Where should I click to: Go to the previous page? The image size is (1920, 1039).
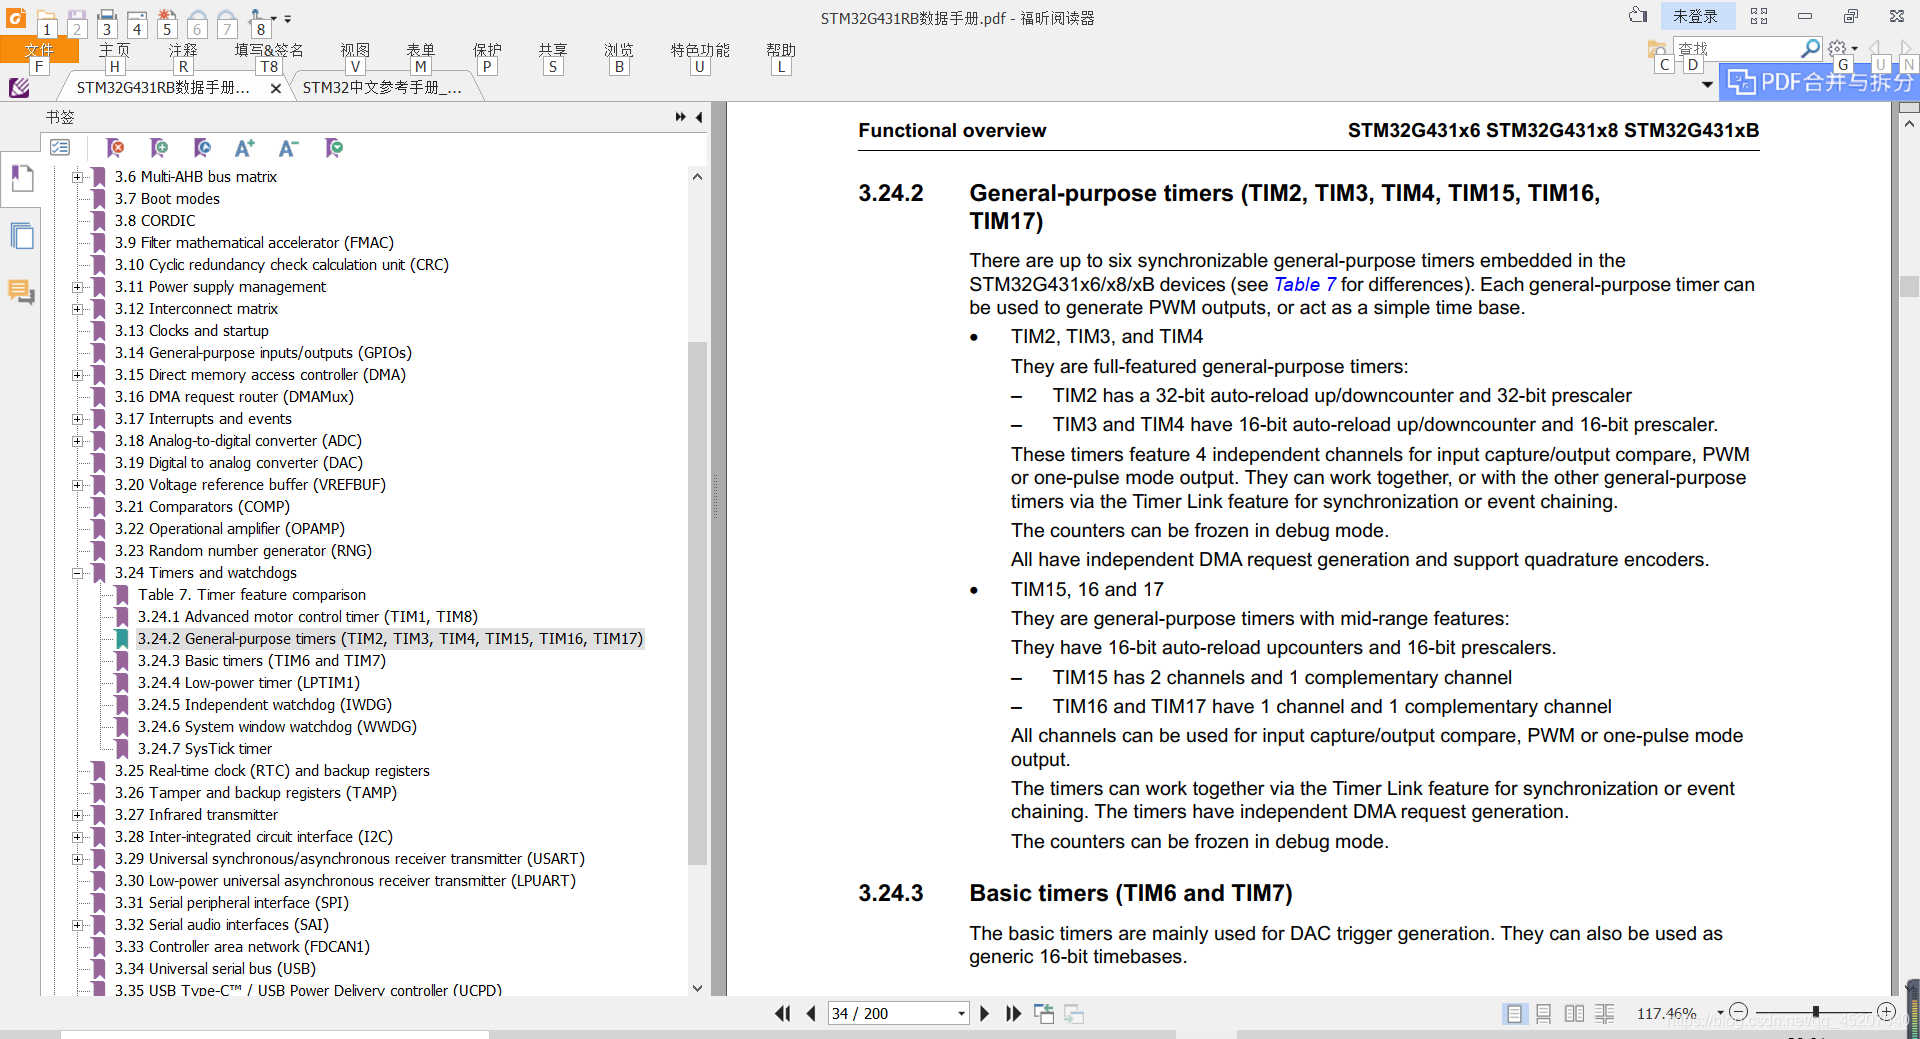click(810, 1013)
